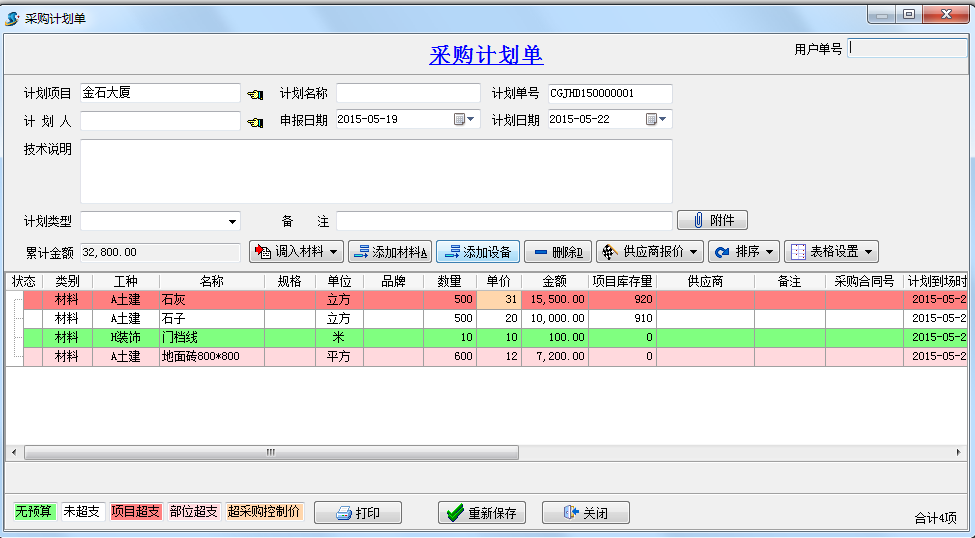Click the 打印 print button
This screenshot has height=538, width=975.
pyautogui.click(x=358, y=513)
